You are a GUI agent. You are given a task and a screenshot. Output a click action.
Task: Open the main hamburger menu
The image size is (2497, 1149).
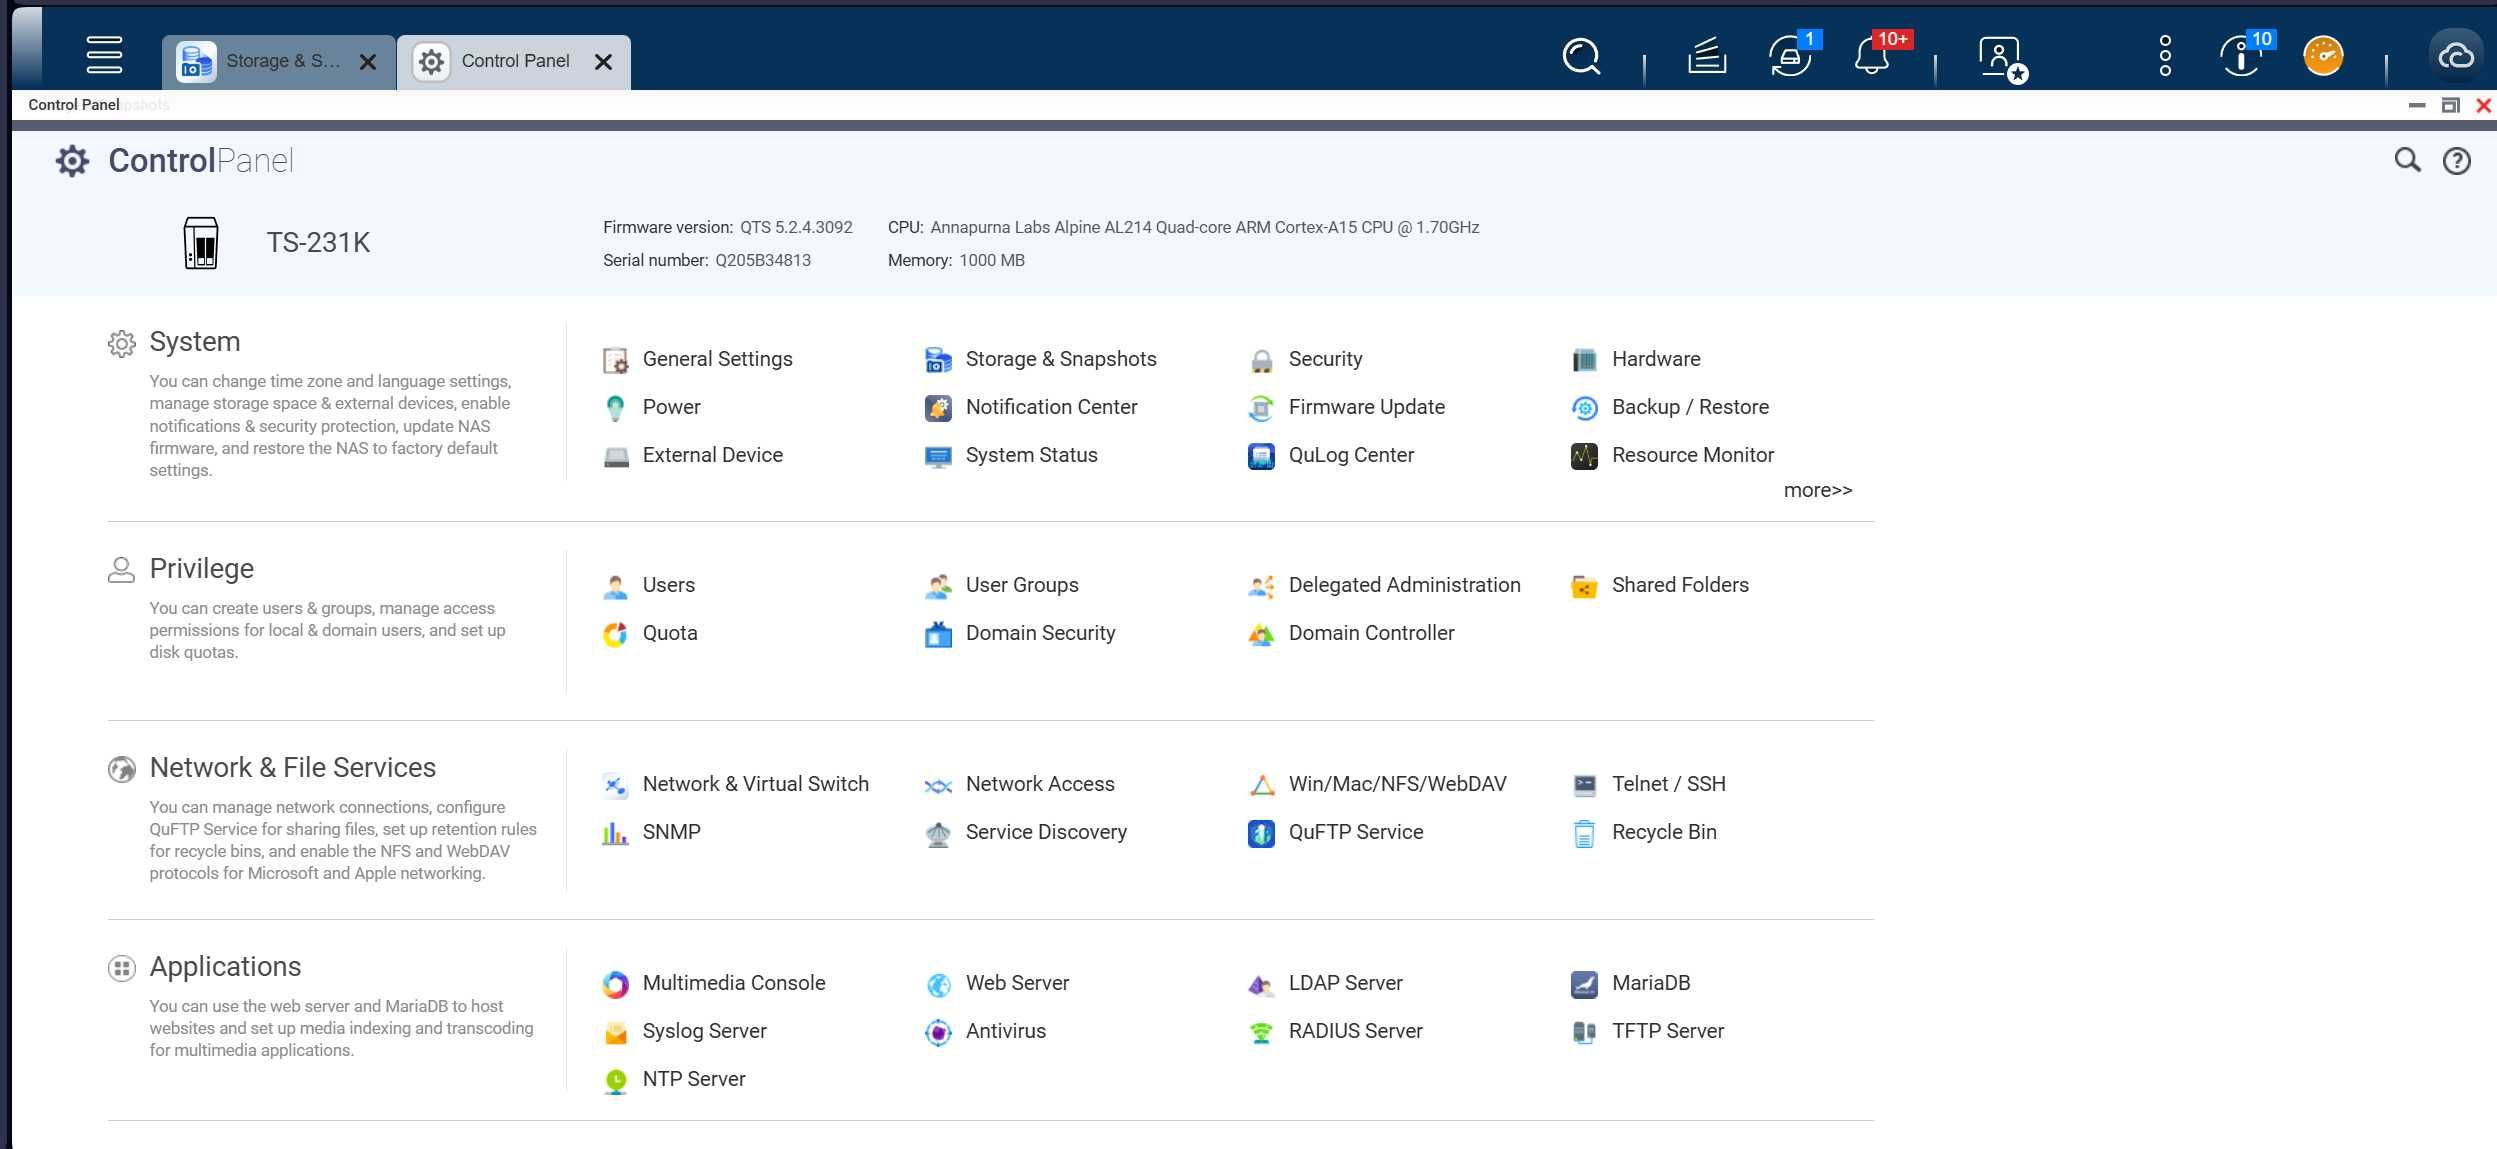click(x=104, y=55)
